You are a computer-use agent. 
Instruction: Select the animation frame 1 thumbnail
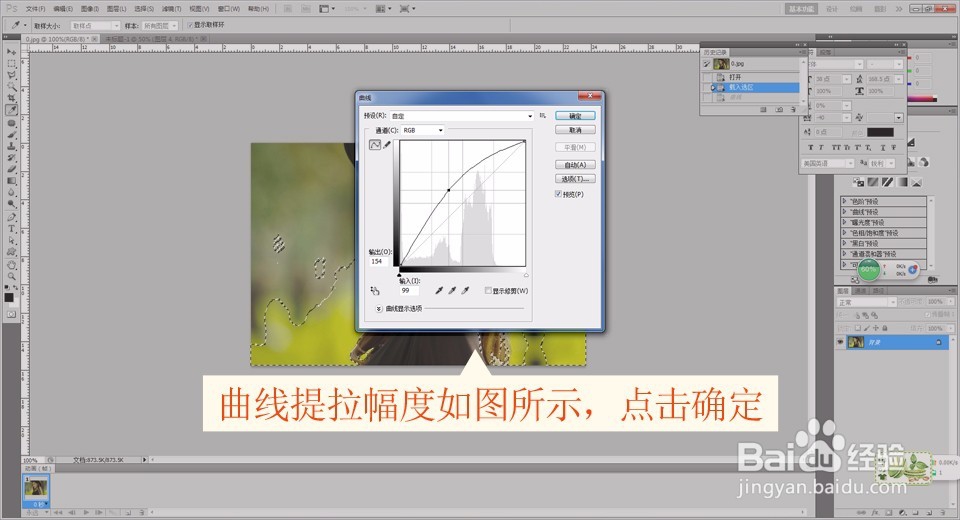[x=36, y=489]
